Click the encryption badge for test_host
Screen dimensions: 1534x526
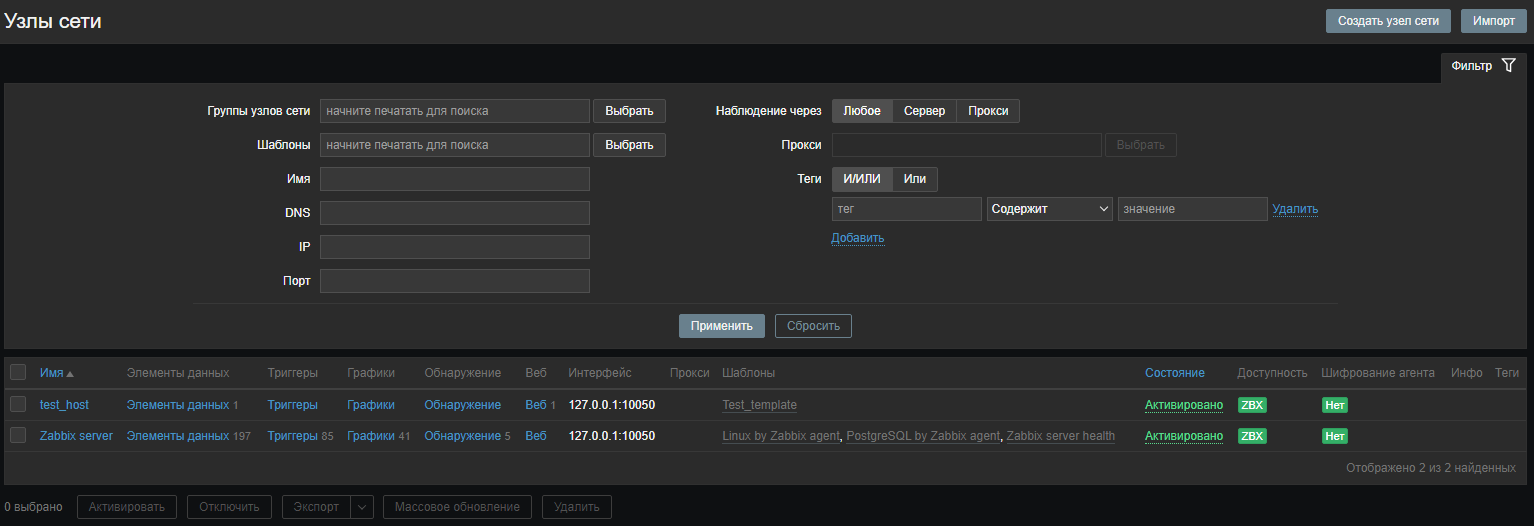point(1334,405)
